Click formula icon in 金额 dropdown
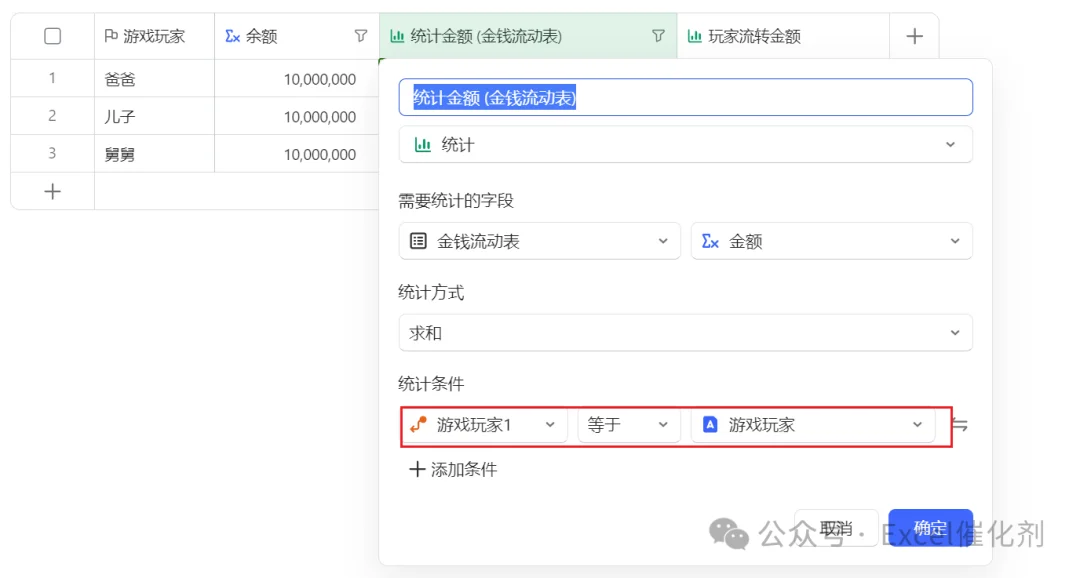 [x=710, y=241]
